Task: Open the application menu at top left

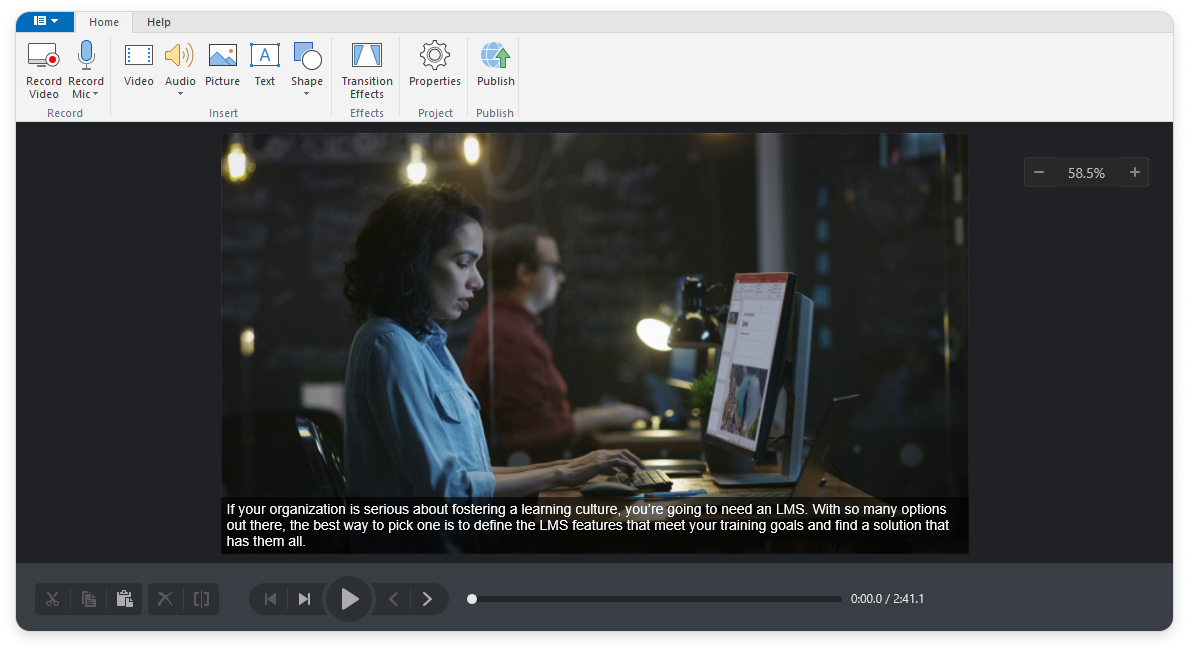Action: (44, 20)
